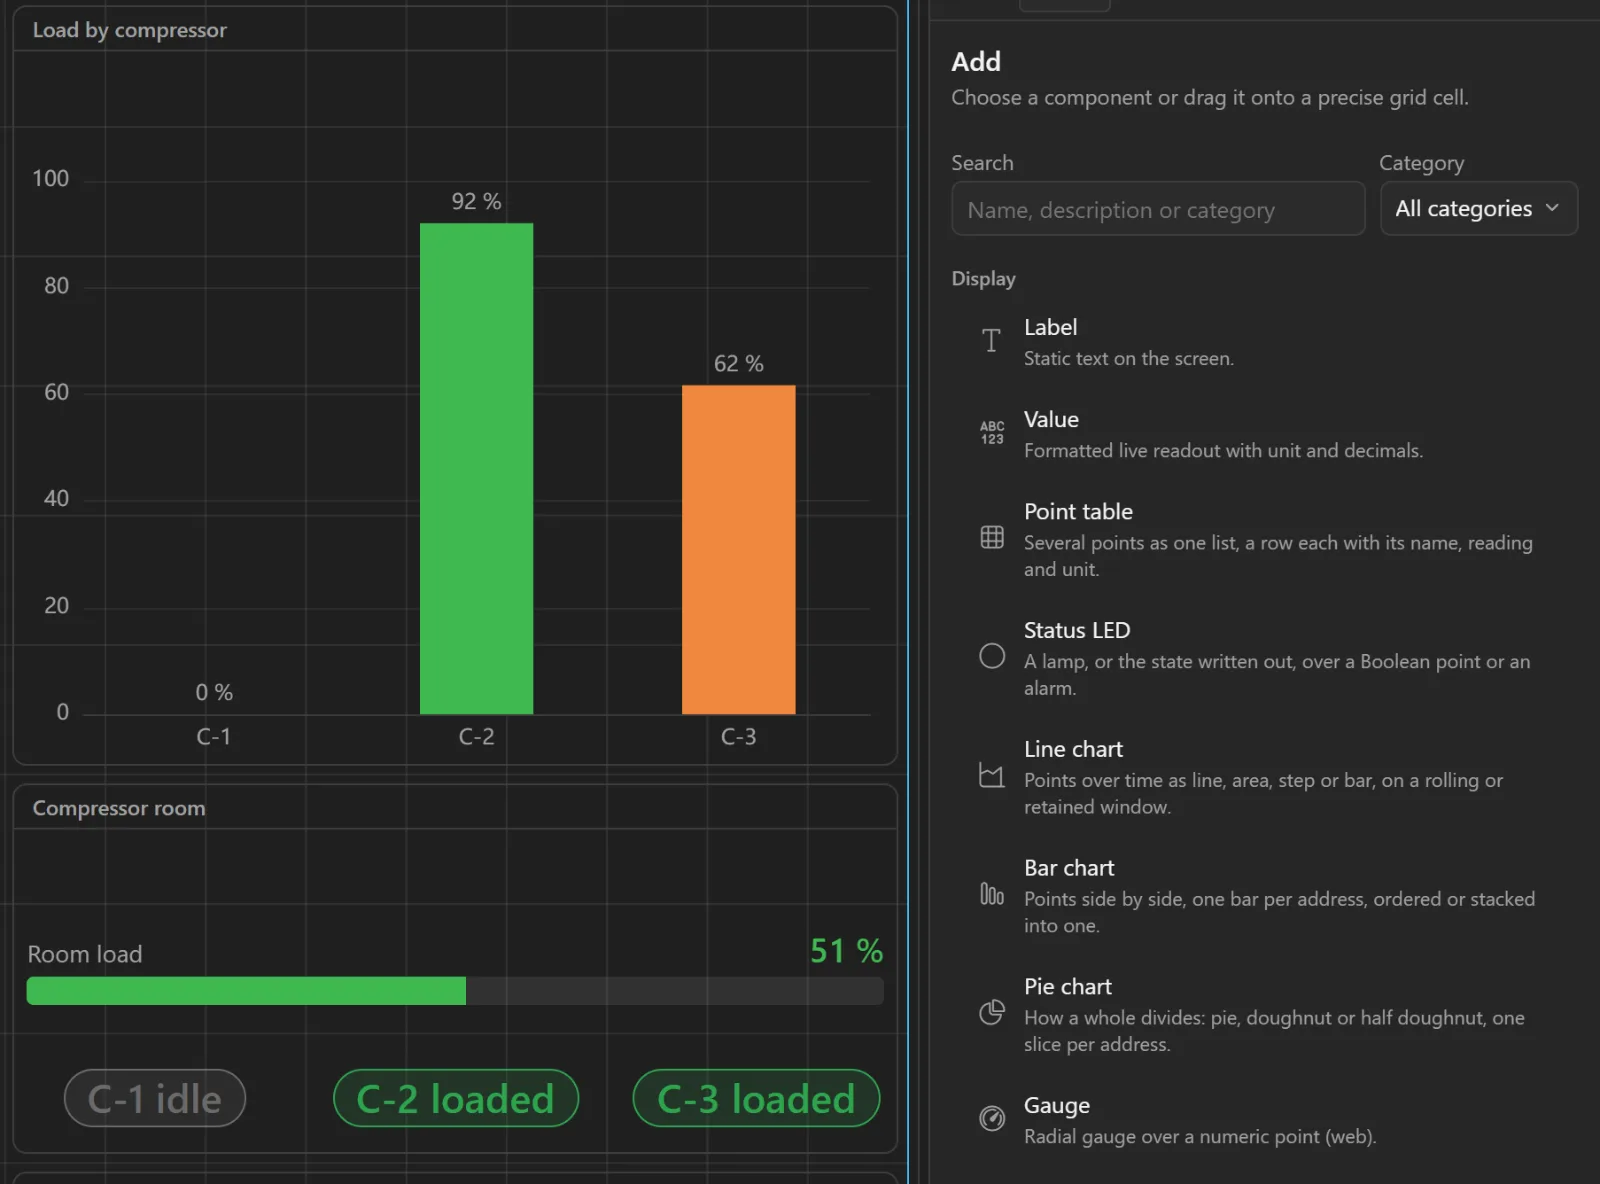Add a Label component from the list
The height and width of the screenshot is (1184, 1600).
point(1264,342)
